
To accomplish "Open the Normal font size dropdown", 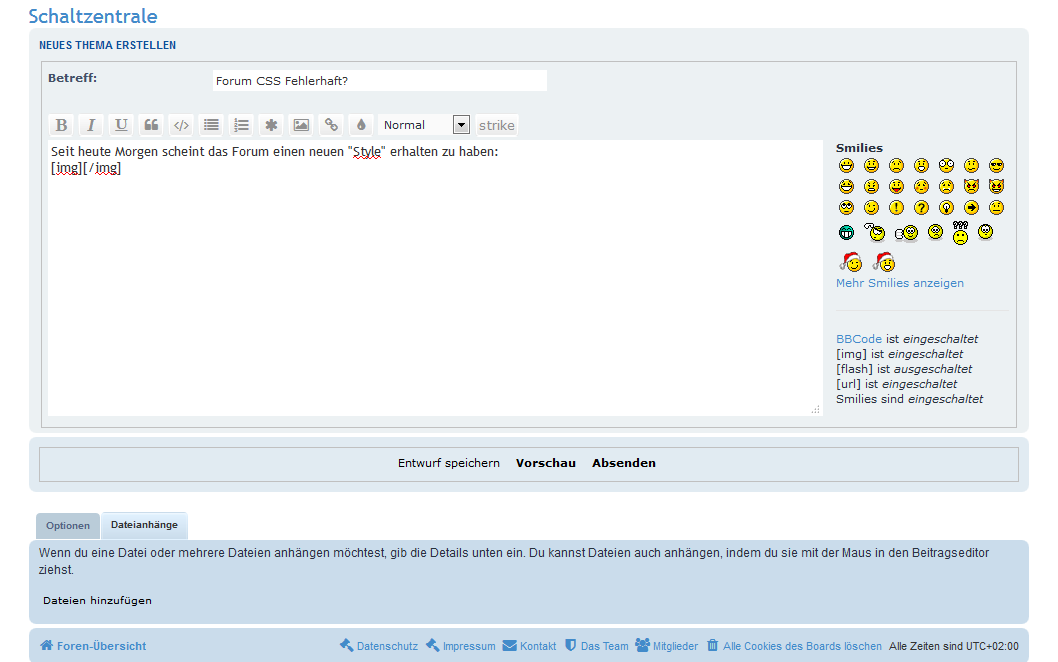I will click(x=424, y=125).
